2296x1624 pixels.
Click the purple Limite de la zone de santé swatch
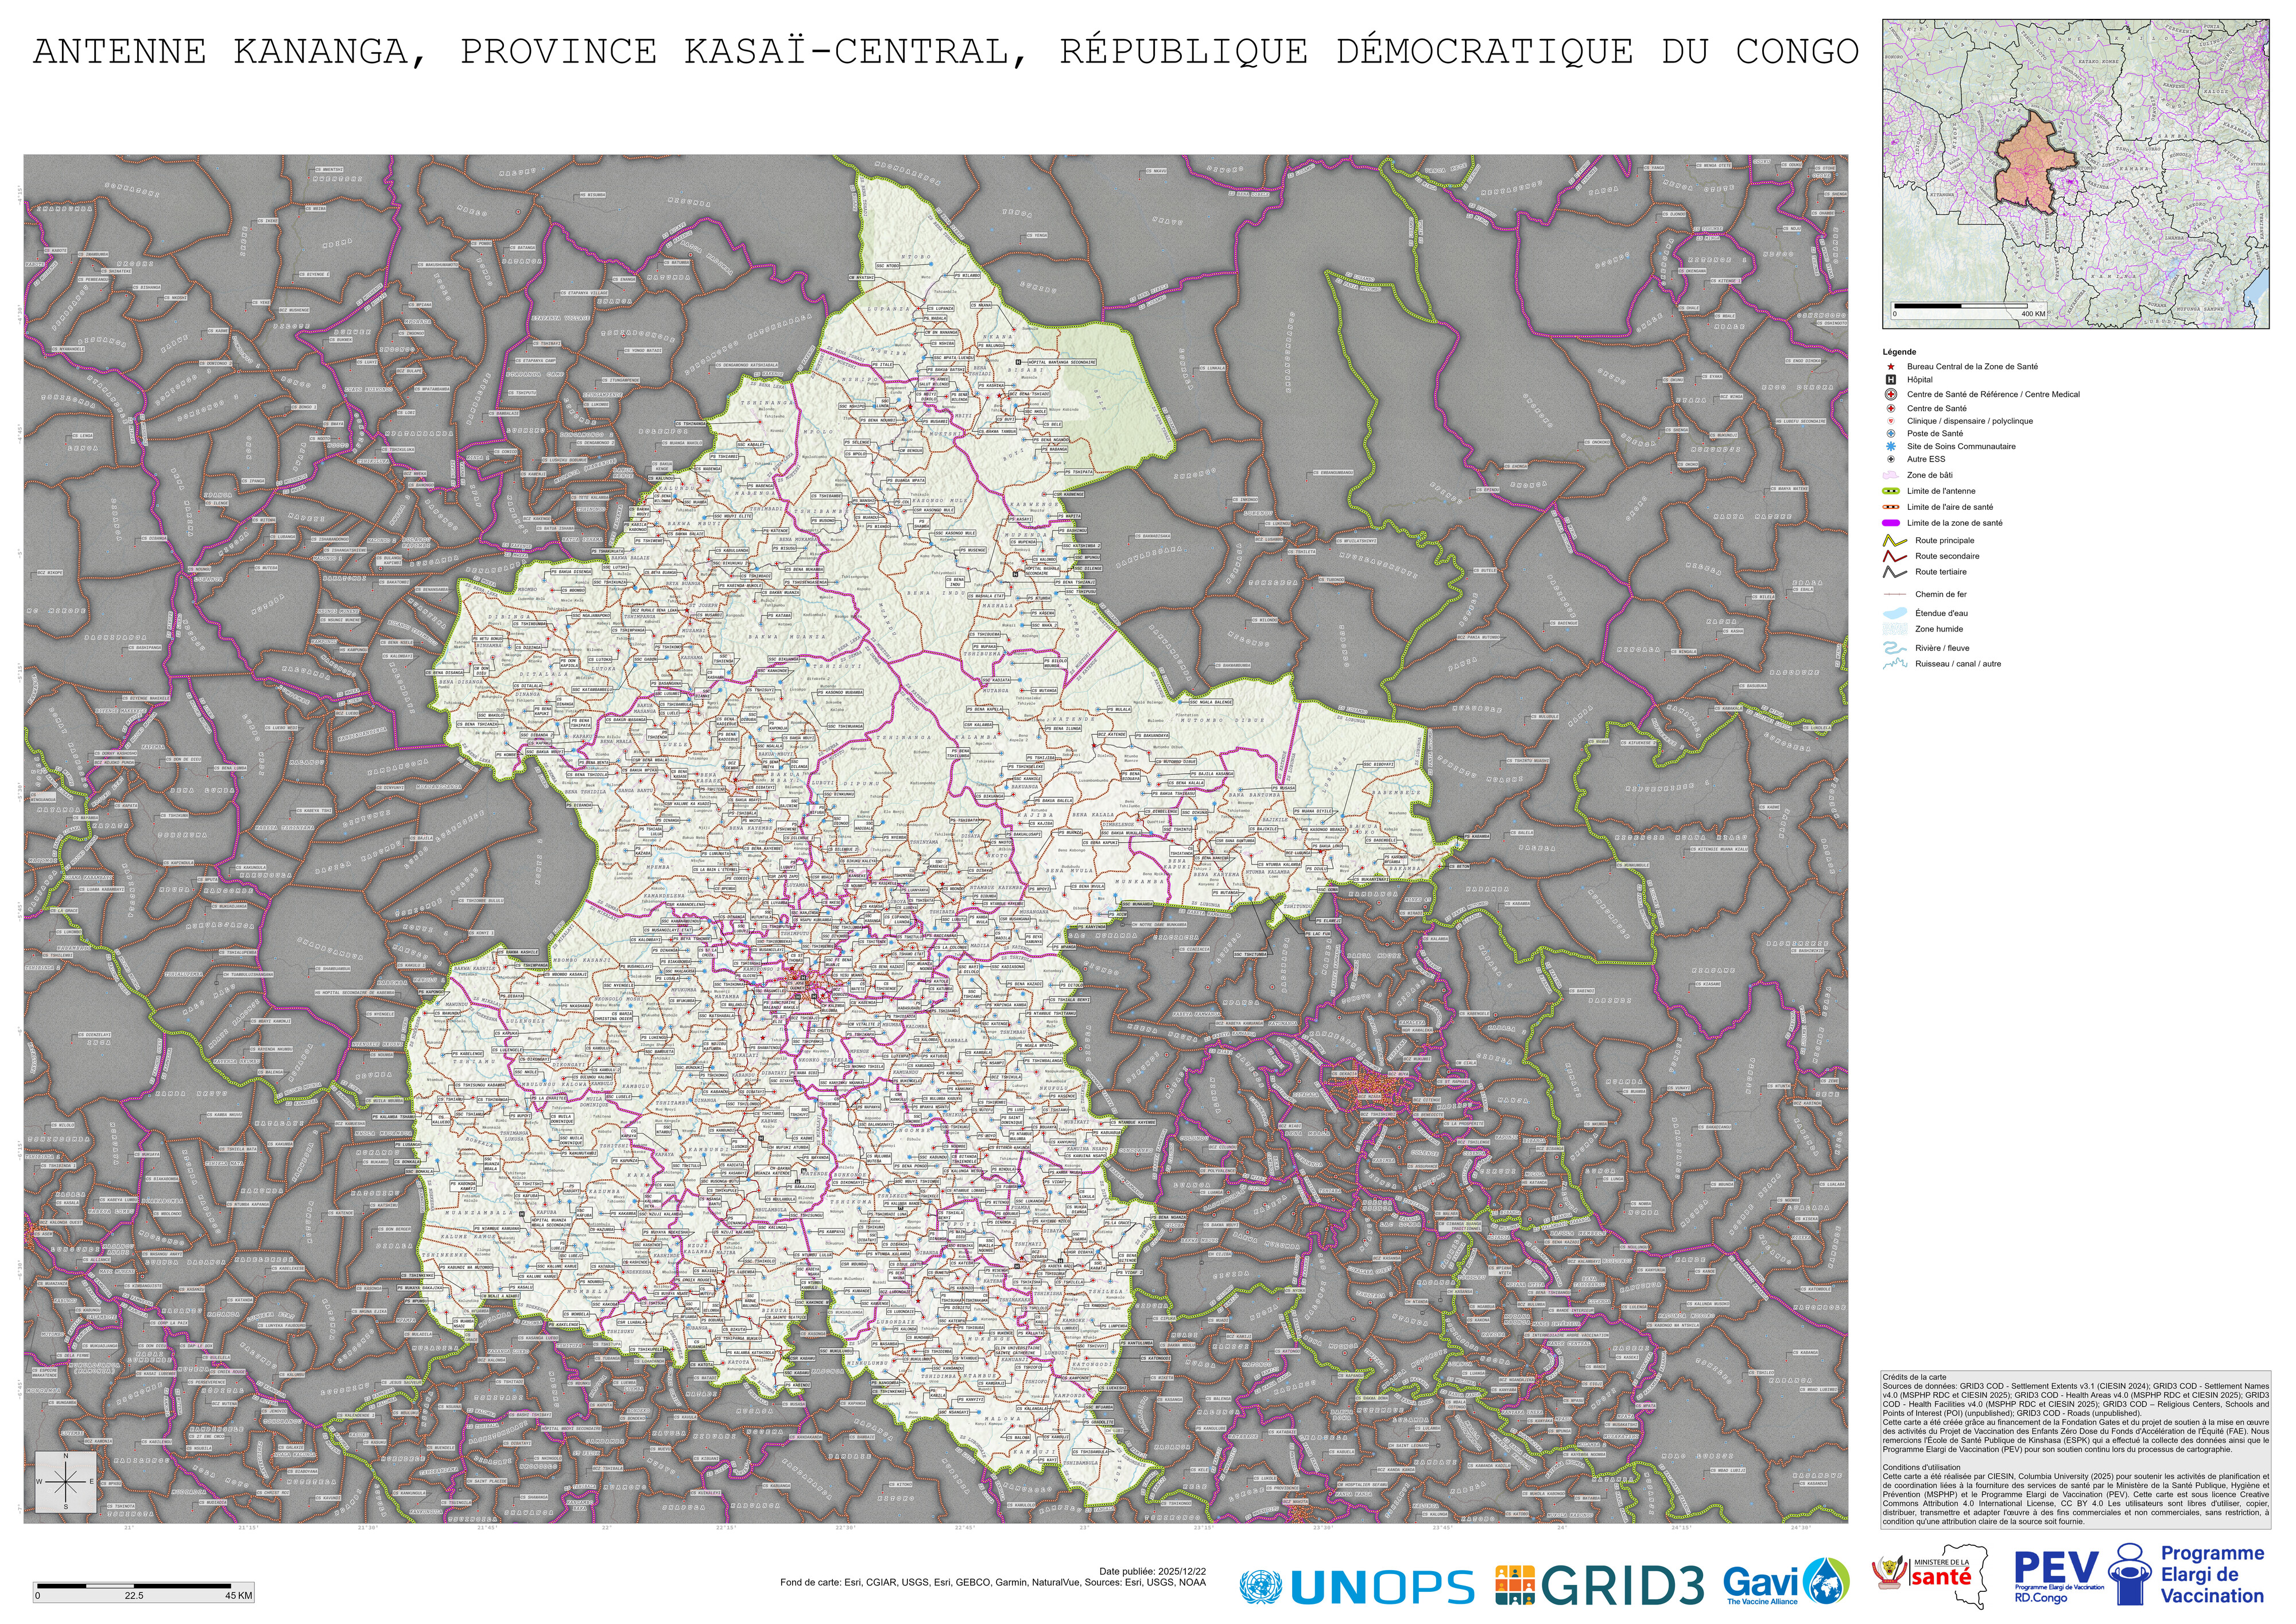(x=1891, y=524)
